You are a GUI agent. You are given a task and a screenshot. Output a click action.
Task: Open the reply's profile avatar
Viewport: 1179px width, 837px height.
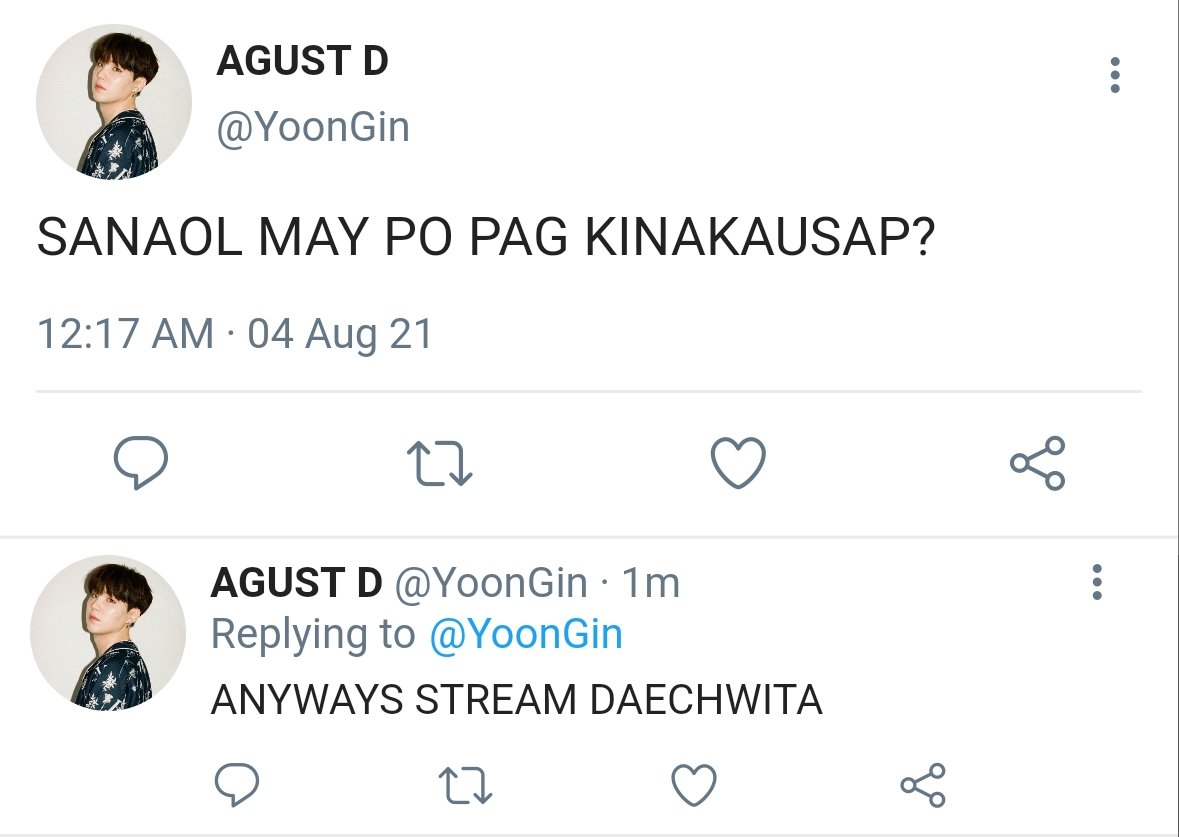point(108,633)
